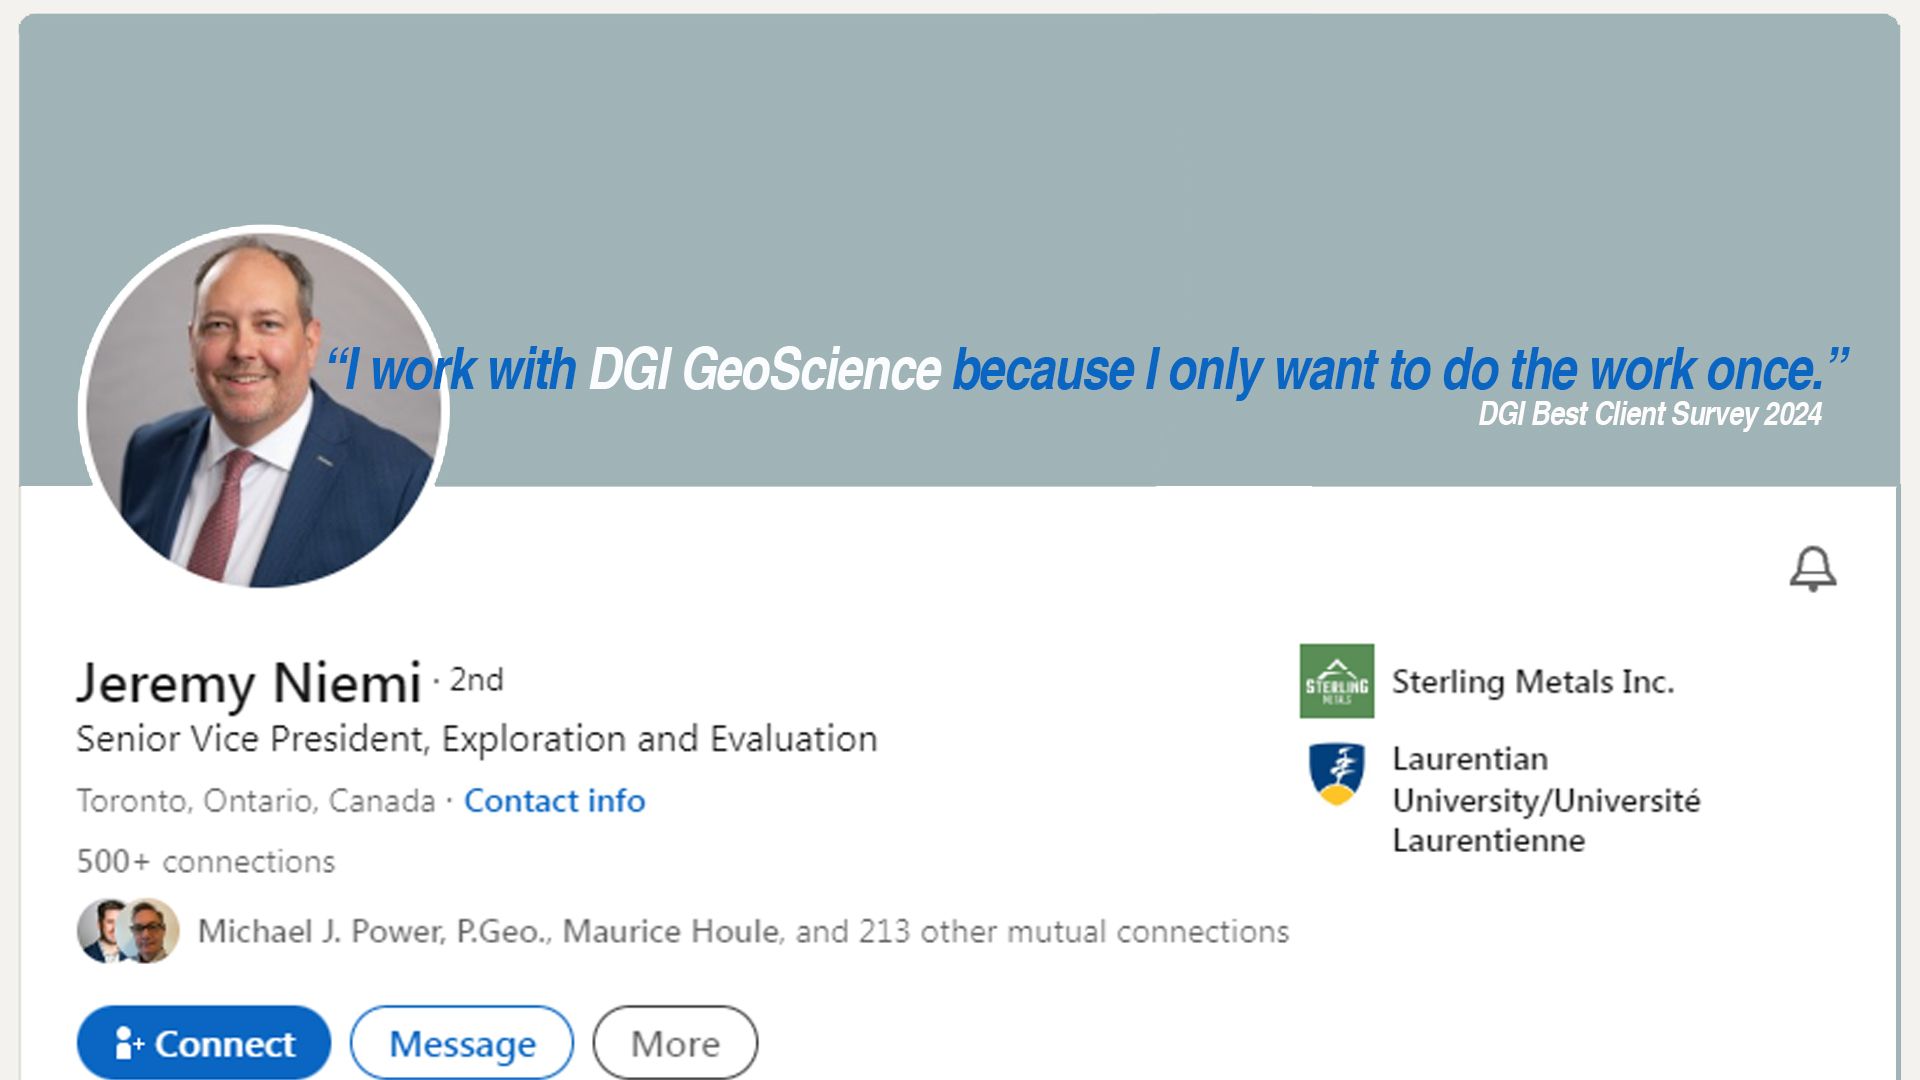Open the Sterling Metals logo icon
Viewport: 1920px width, 1080px height.
1337,681
